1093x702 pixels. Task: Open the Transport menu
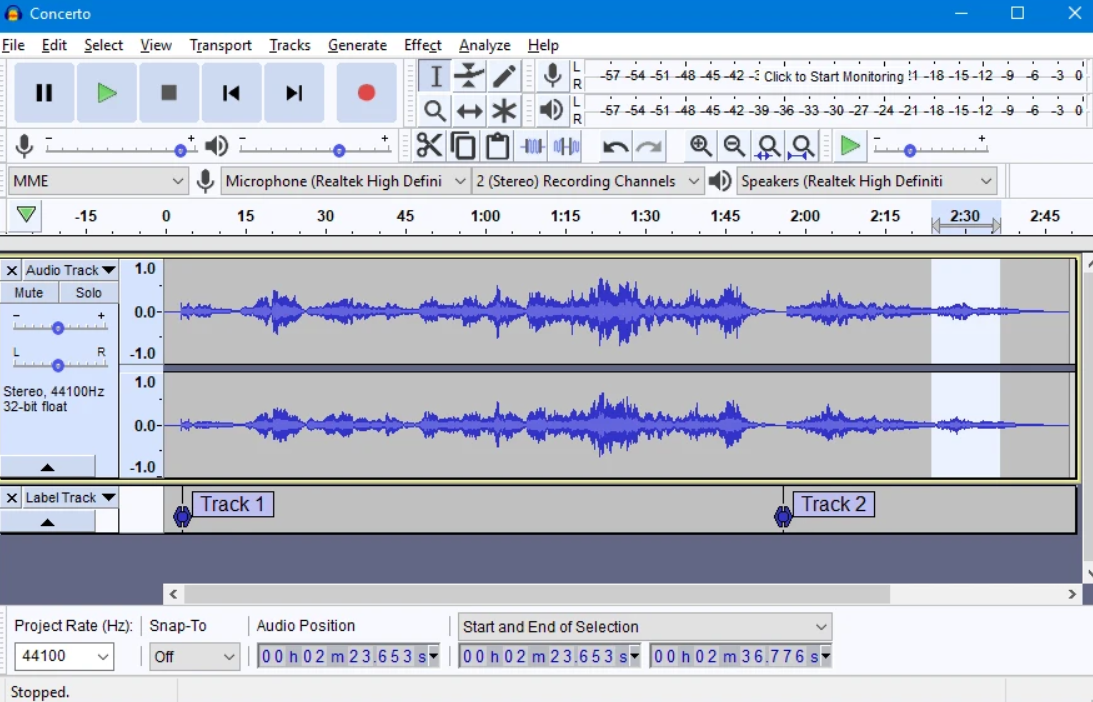[x=220, y=45]
